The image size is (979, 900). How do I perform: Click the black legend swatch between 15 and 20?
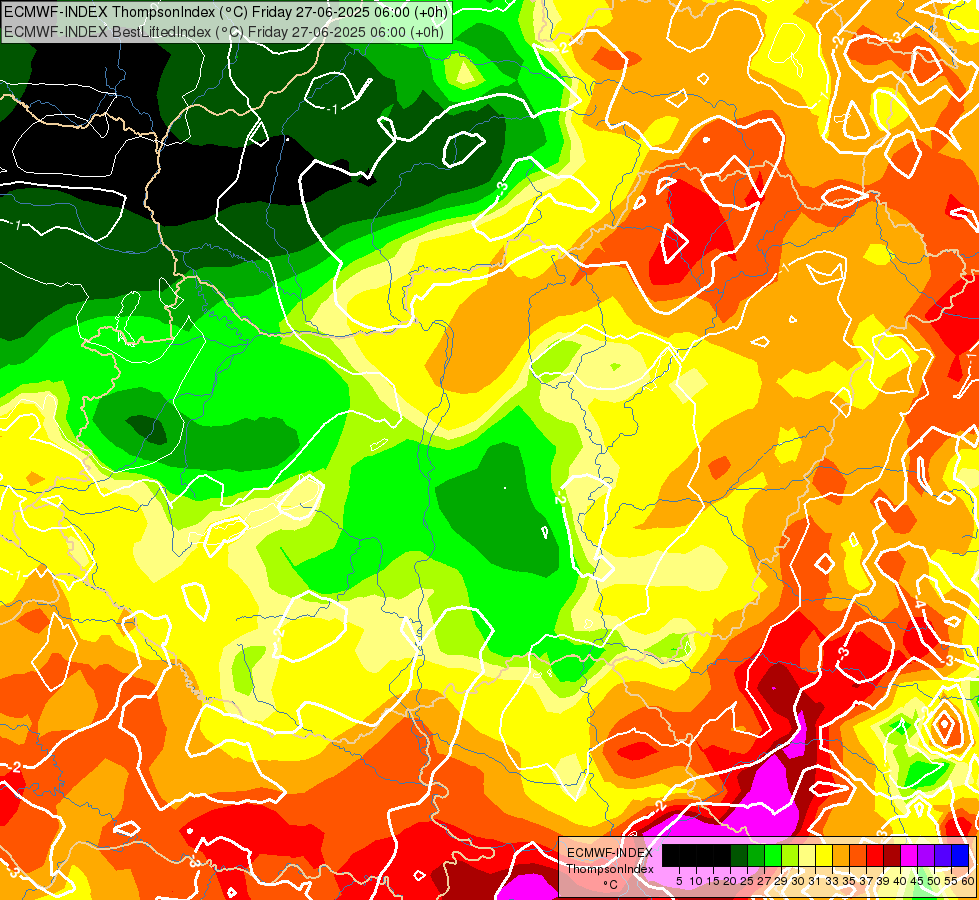click(x=722, y=855)
